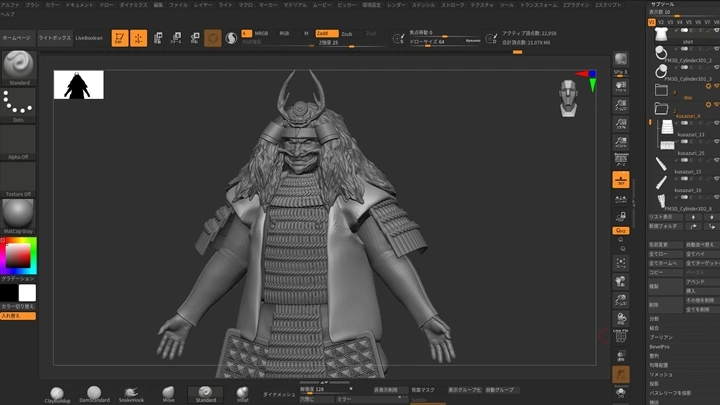
Task: Expand the 結合 section
Action: click(654, 328)
